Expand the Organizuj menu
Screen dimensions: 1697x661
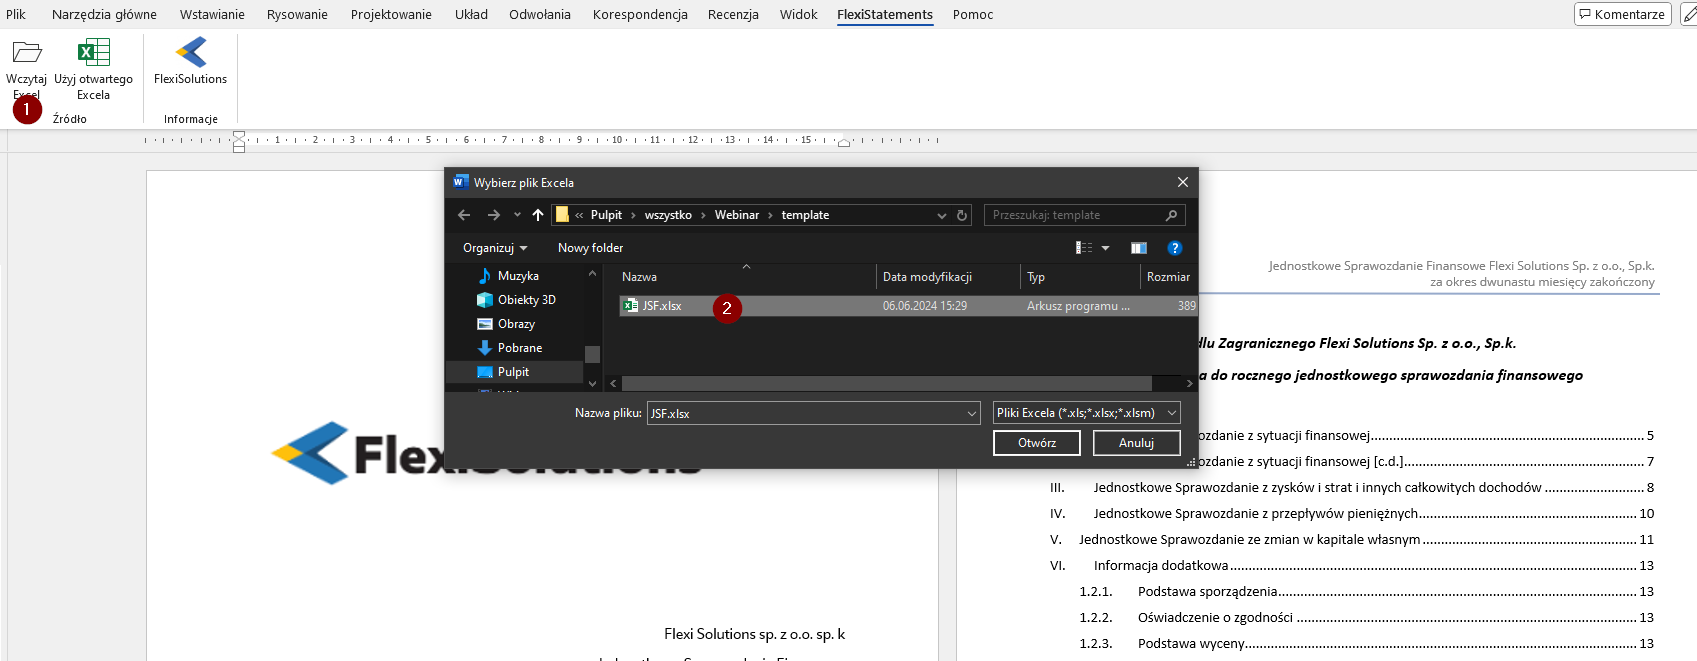tap(494, 248)
